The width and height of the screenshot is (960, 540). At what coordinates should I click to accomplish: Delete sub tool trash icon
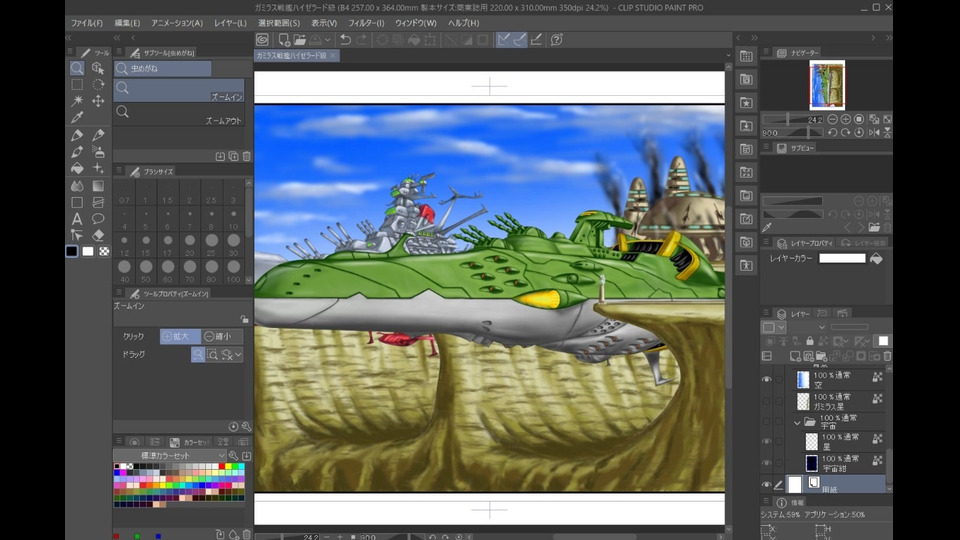click(247, 157)
